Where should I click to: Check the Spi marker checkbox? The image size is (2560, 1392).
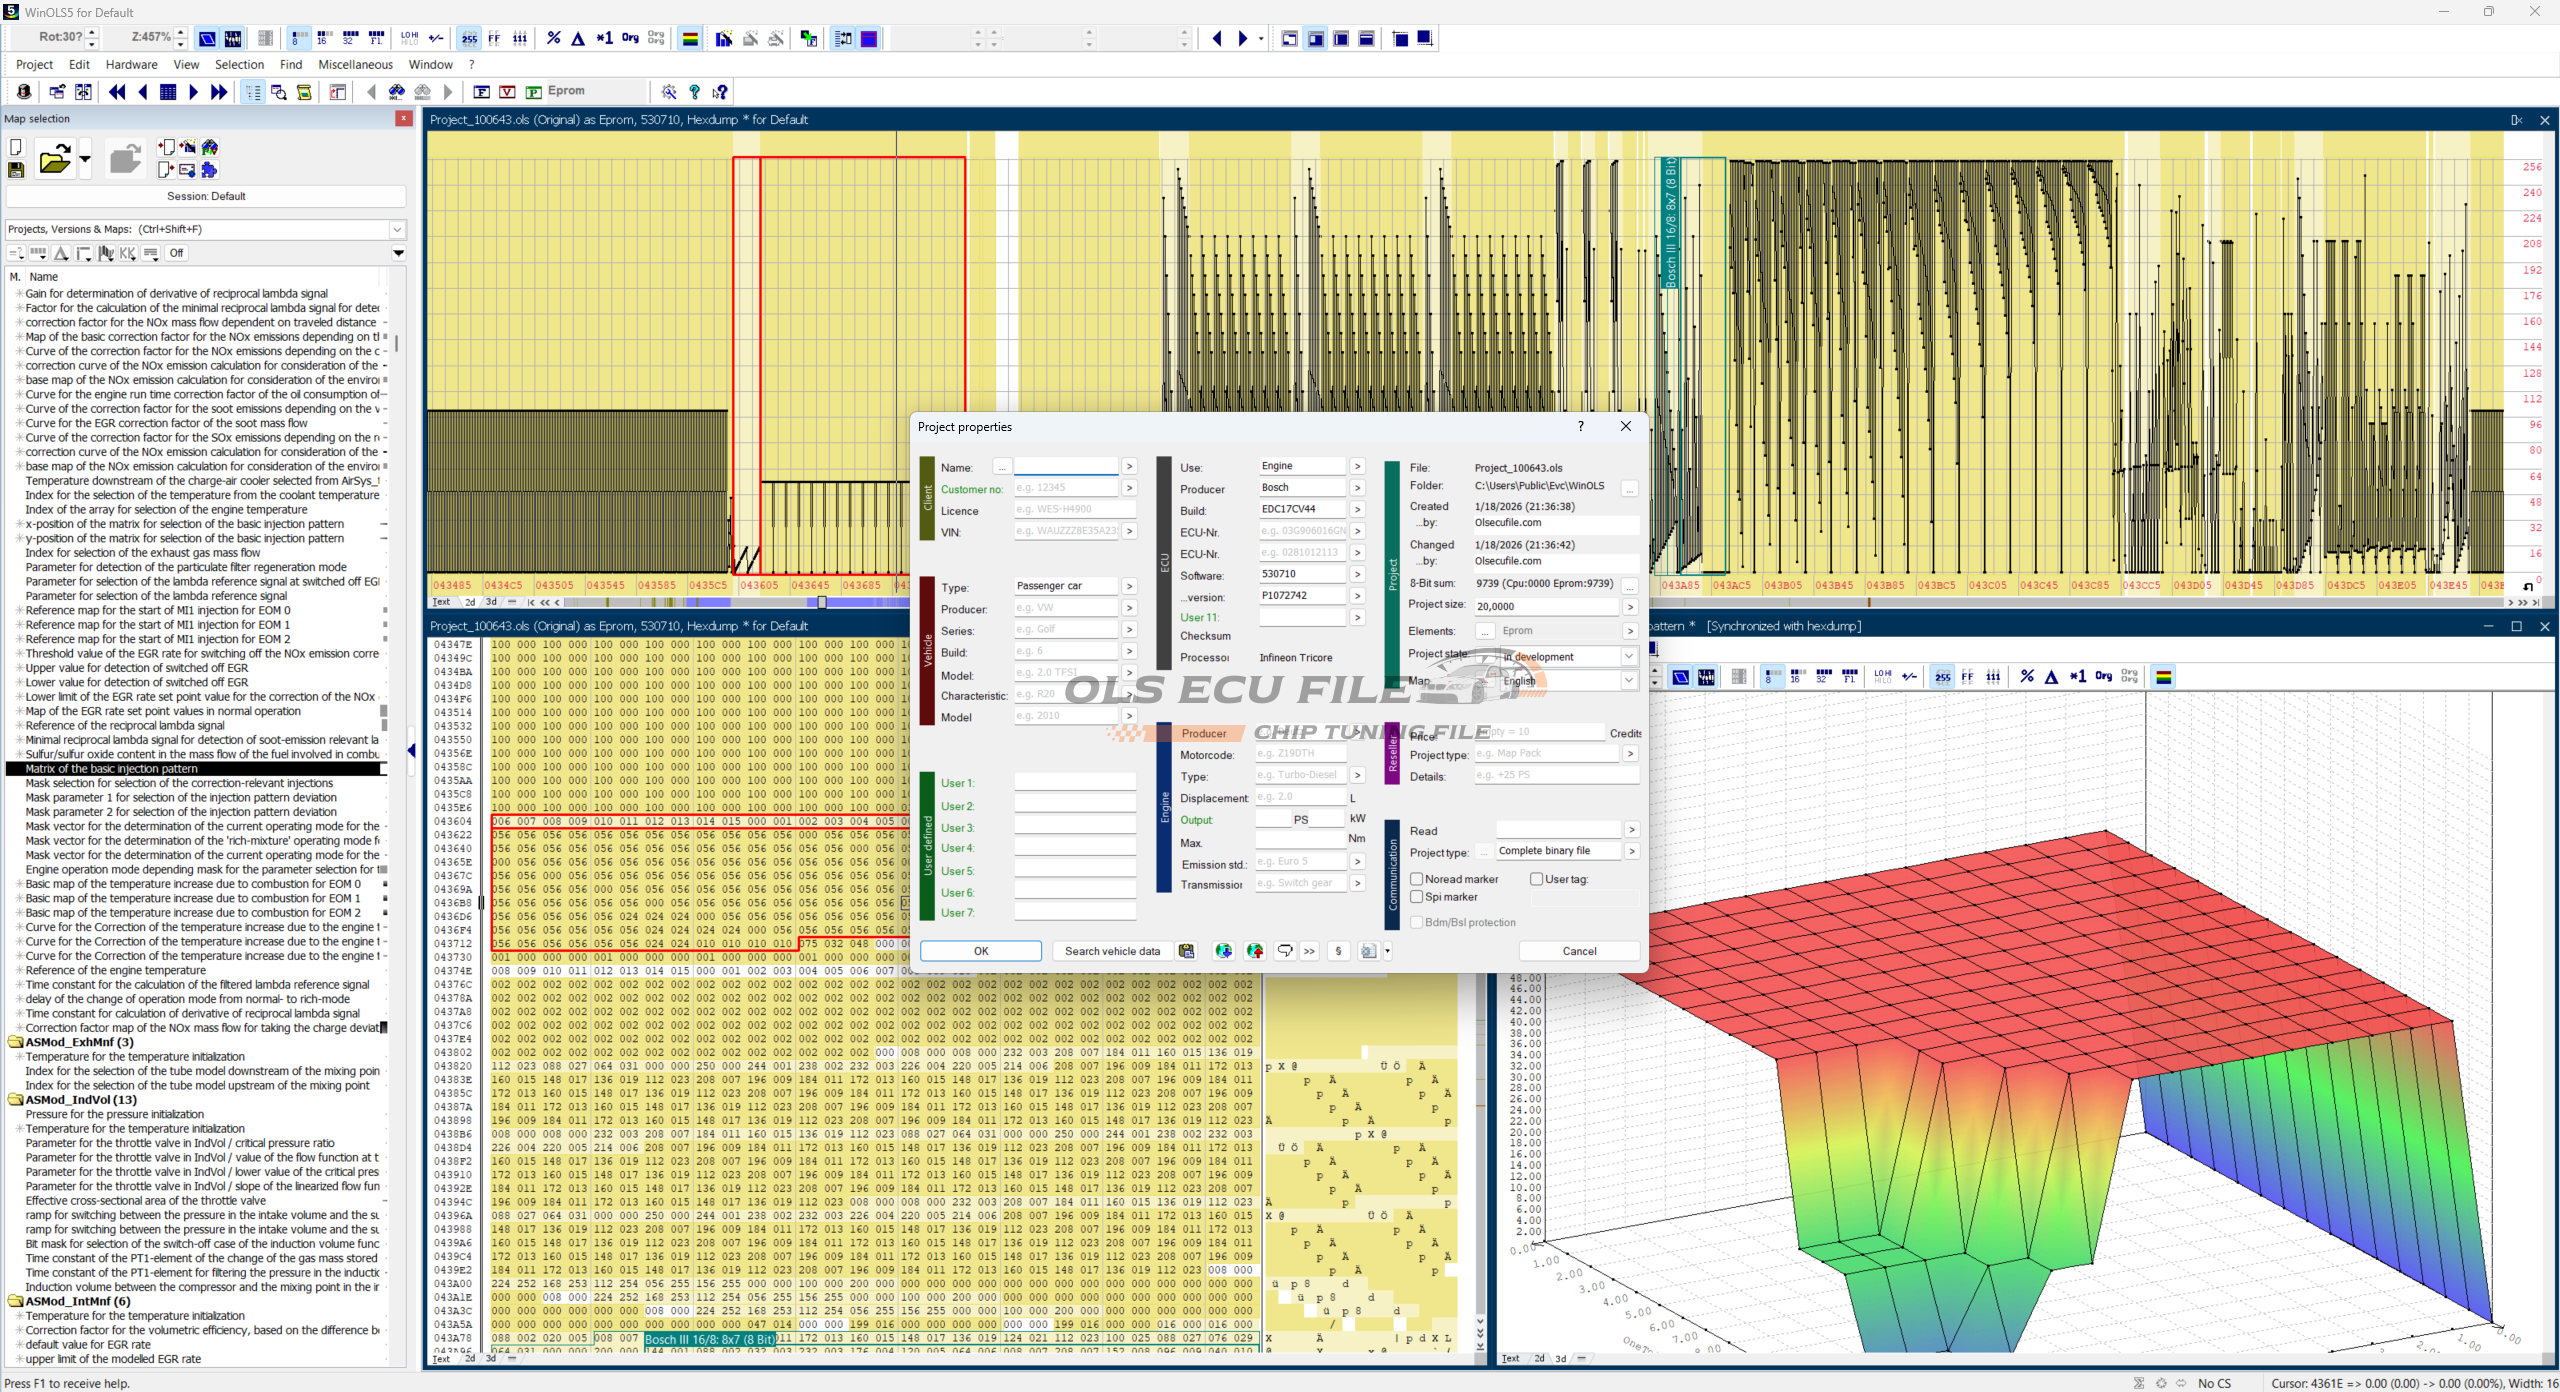pos(1417,897)
